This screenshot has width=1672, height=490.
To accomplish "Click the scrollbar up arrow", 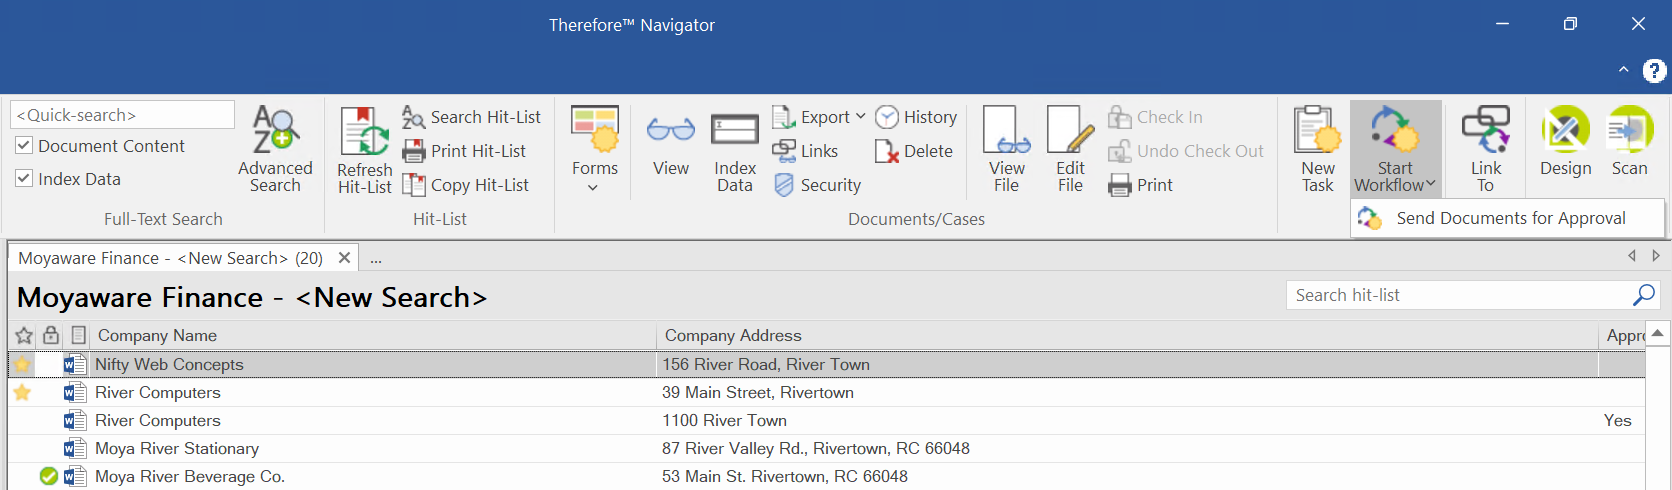I will click(1658, 334).
